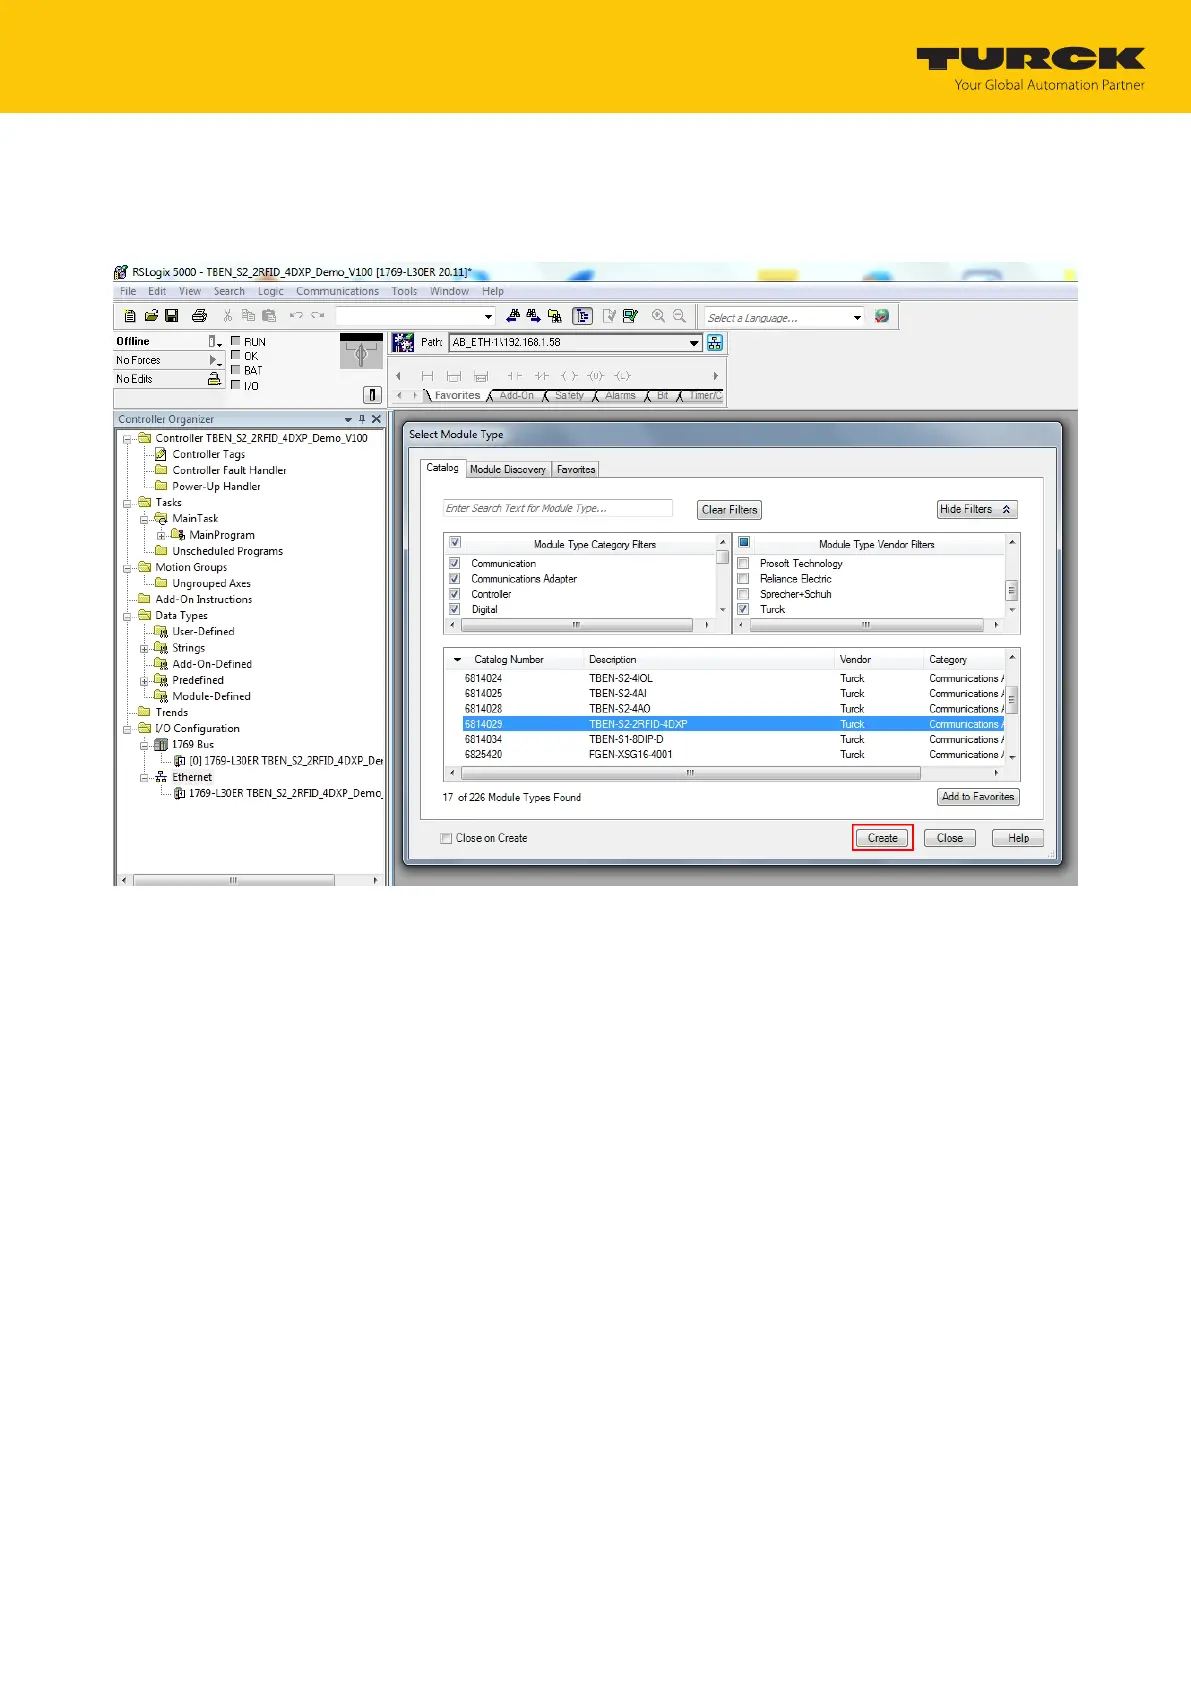Image resolution: width=1191 pixels, height=1684 pixels.
Task: Open the Tools menu
Action: pos(404,291)
